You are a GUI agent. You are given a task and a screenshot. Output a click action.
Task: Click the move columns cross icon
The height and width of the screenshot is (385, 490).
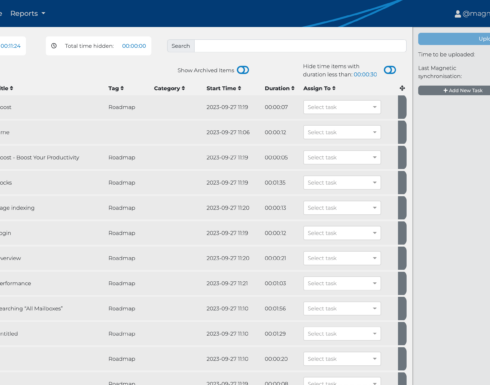(x=402, y=88)
